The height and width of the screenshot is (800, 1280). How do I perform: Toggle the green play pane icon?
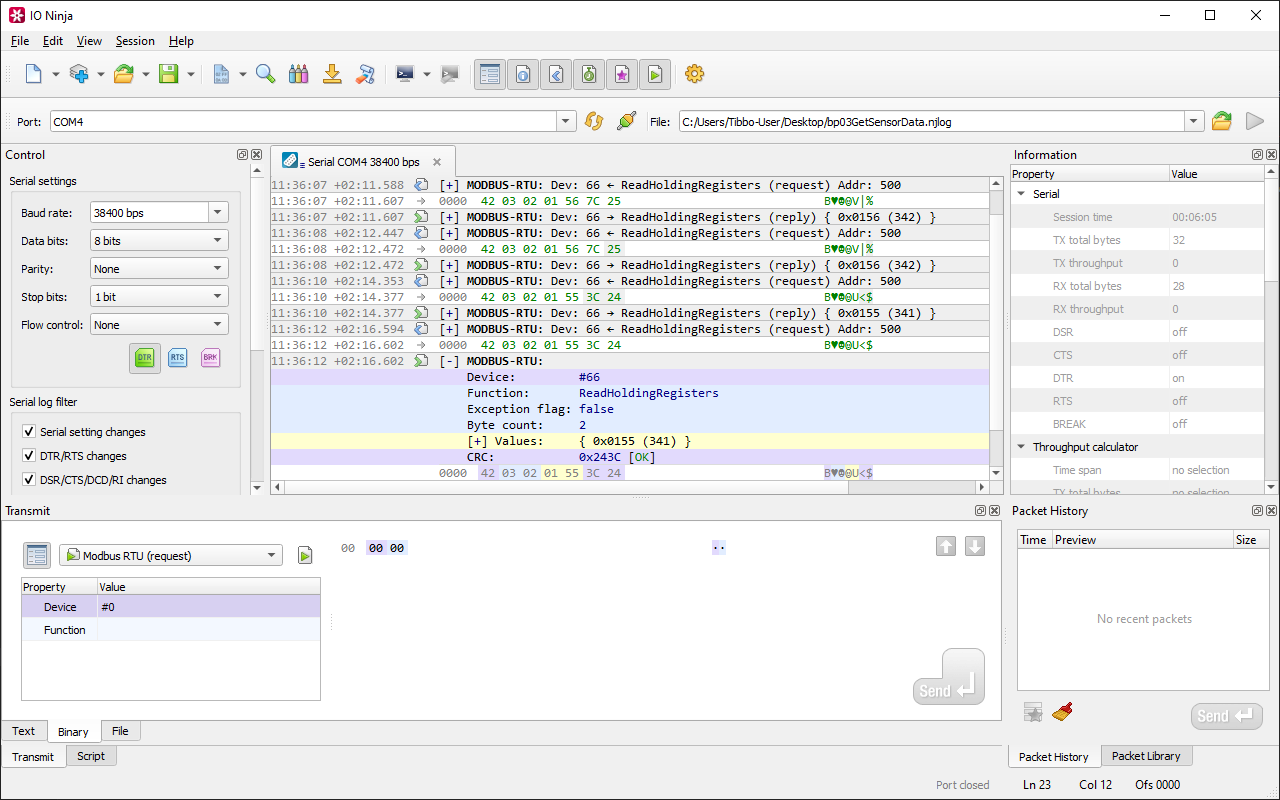[x=655, y=74]
